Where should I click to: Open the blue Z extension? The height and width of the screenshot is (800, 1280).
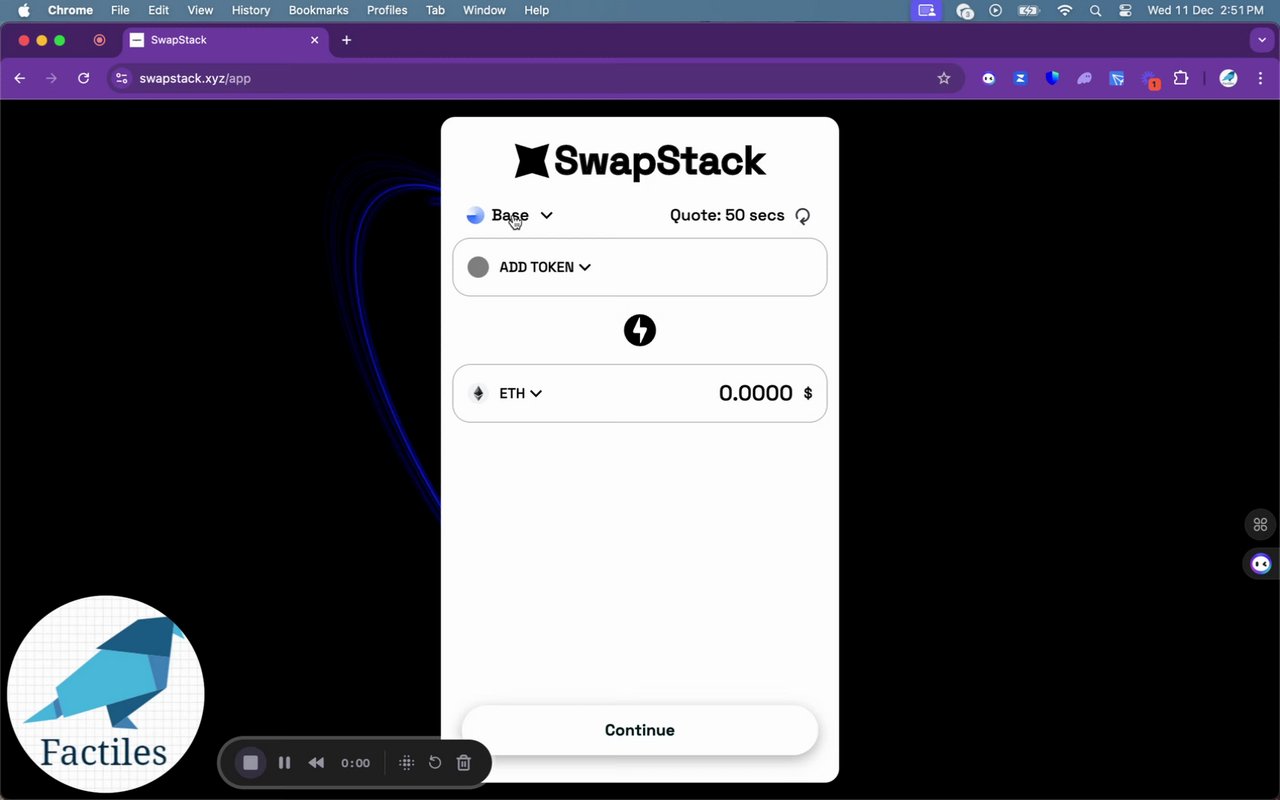pos(1020,78)
